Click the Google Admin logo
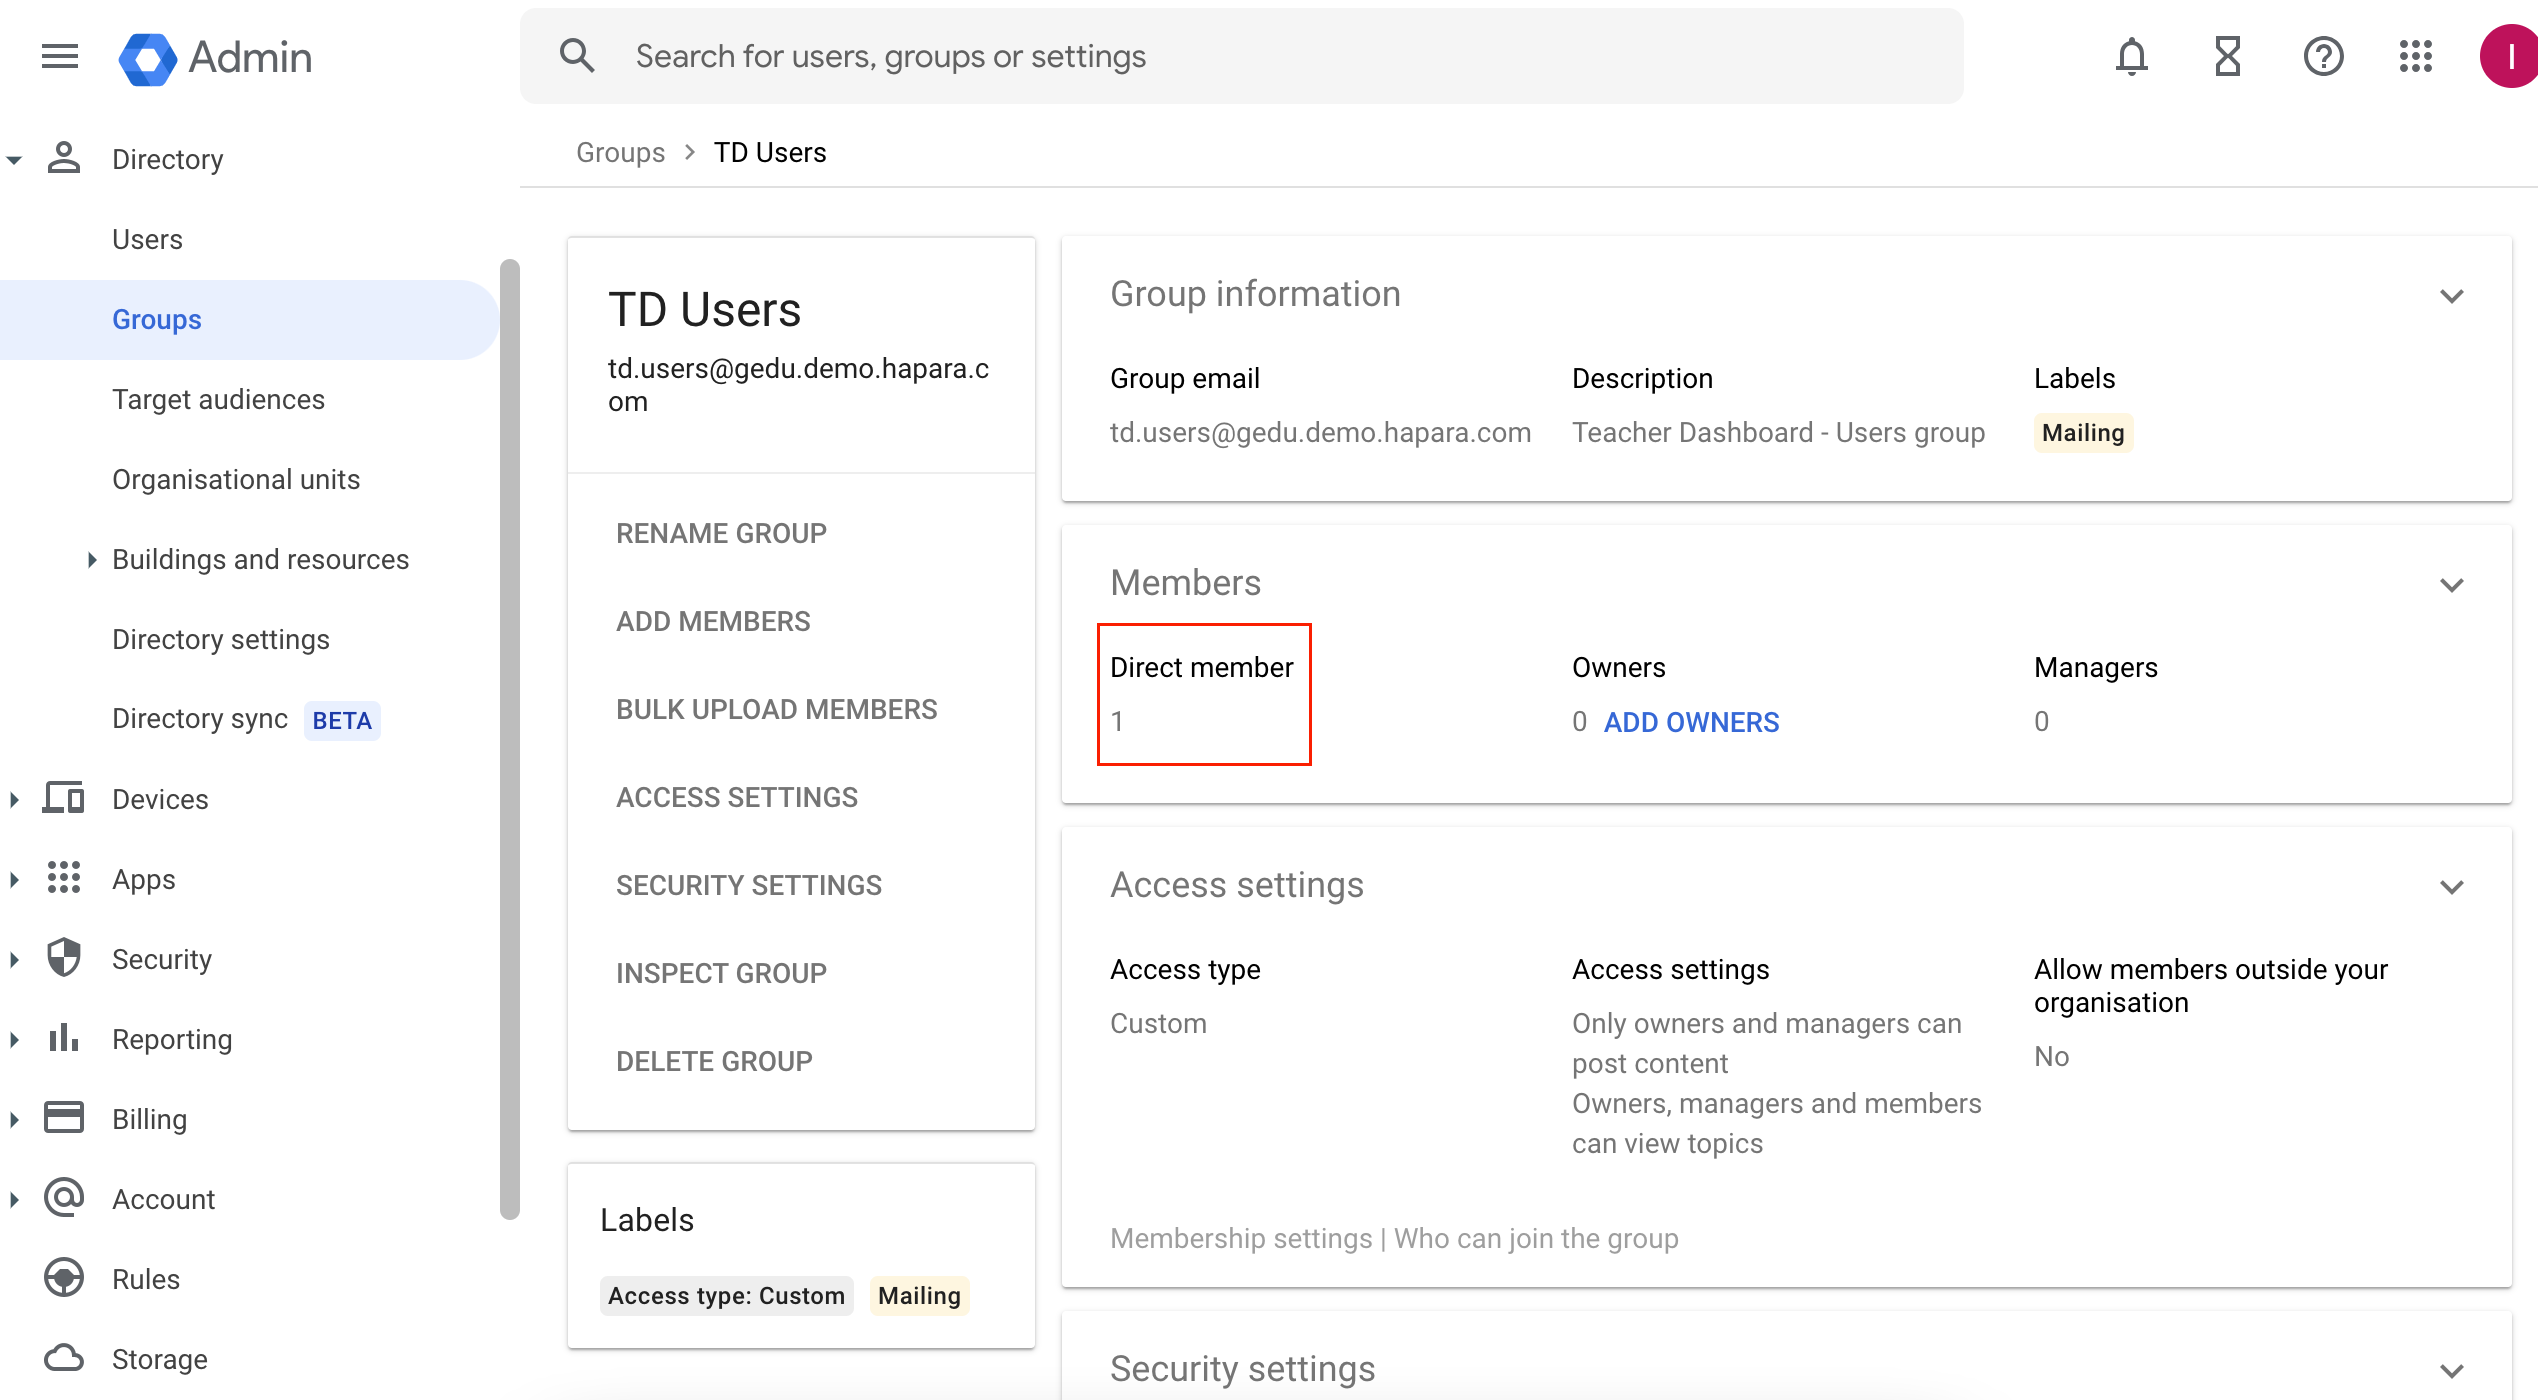The width and height of the screenshot is (2538, 1400). [215, 58]
